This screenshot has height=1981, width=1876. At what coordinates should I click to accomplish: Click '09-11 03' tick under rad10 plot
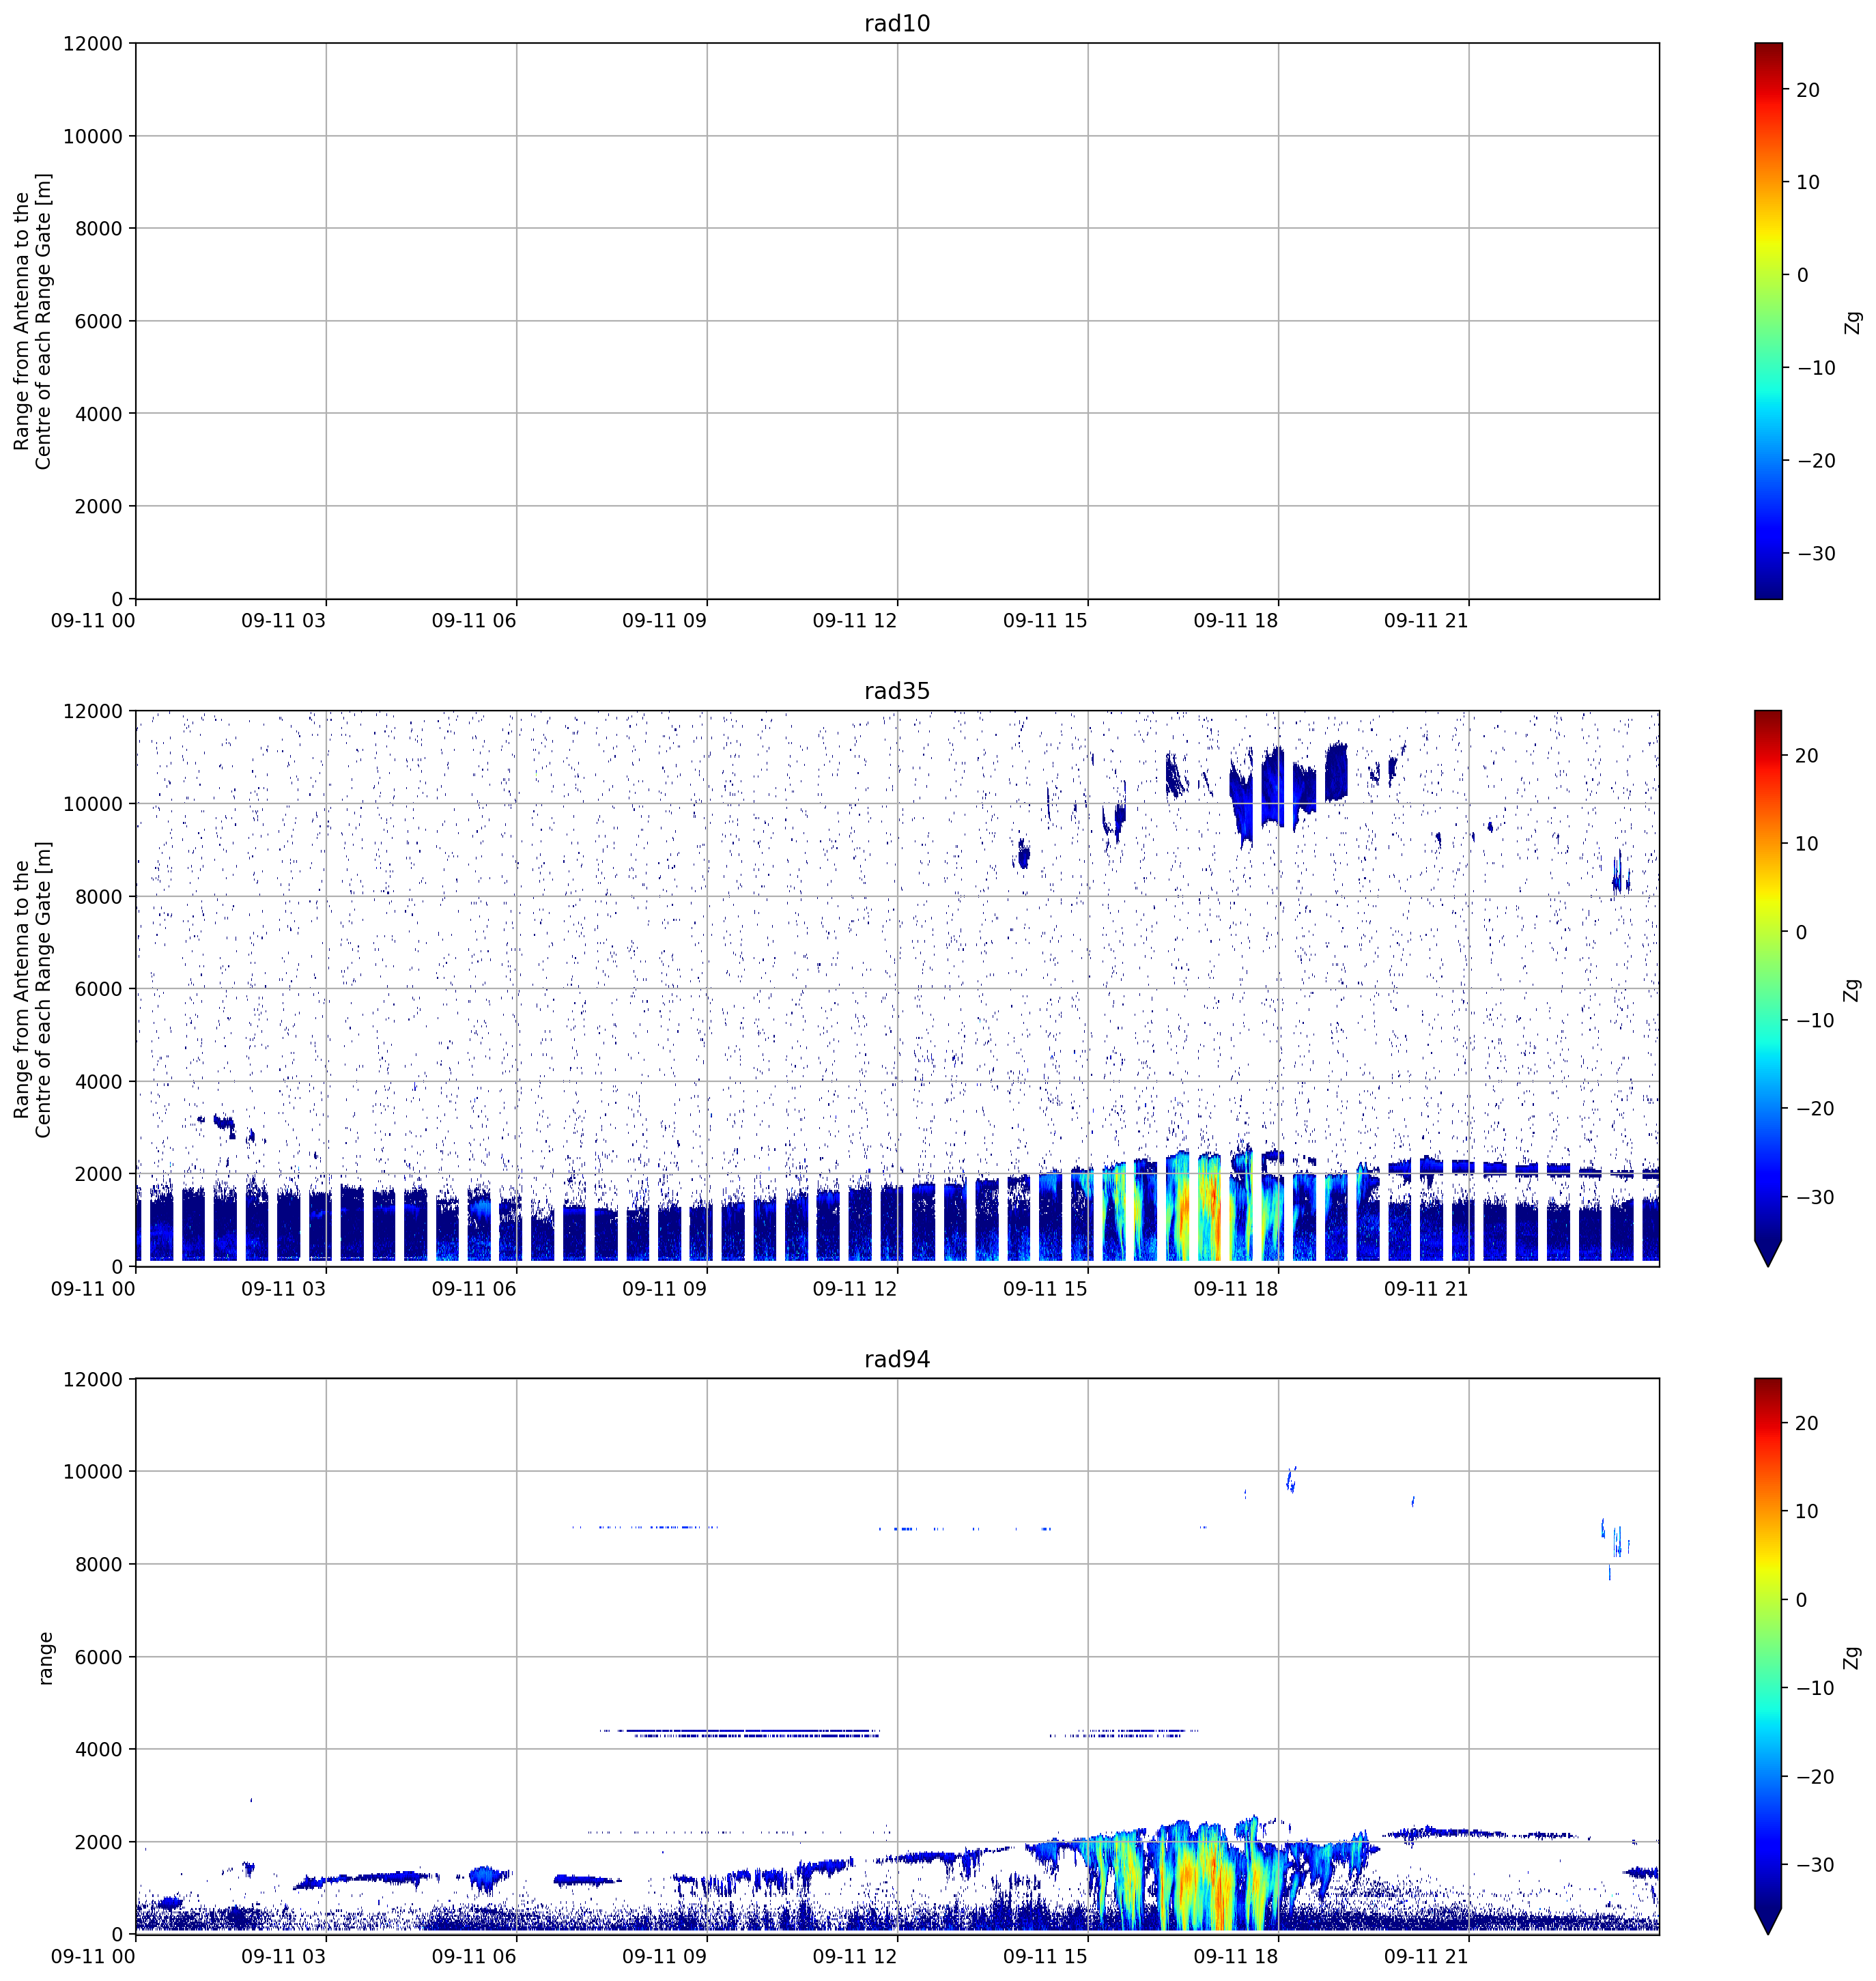pos(284,621)
